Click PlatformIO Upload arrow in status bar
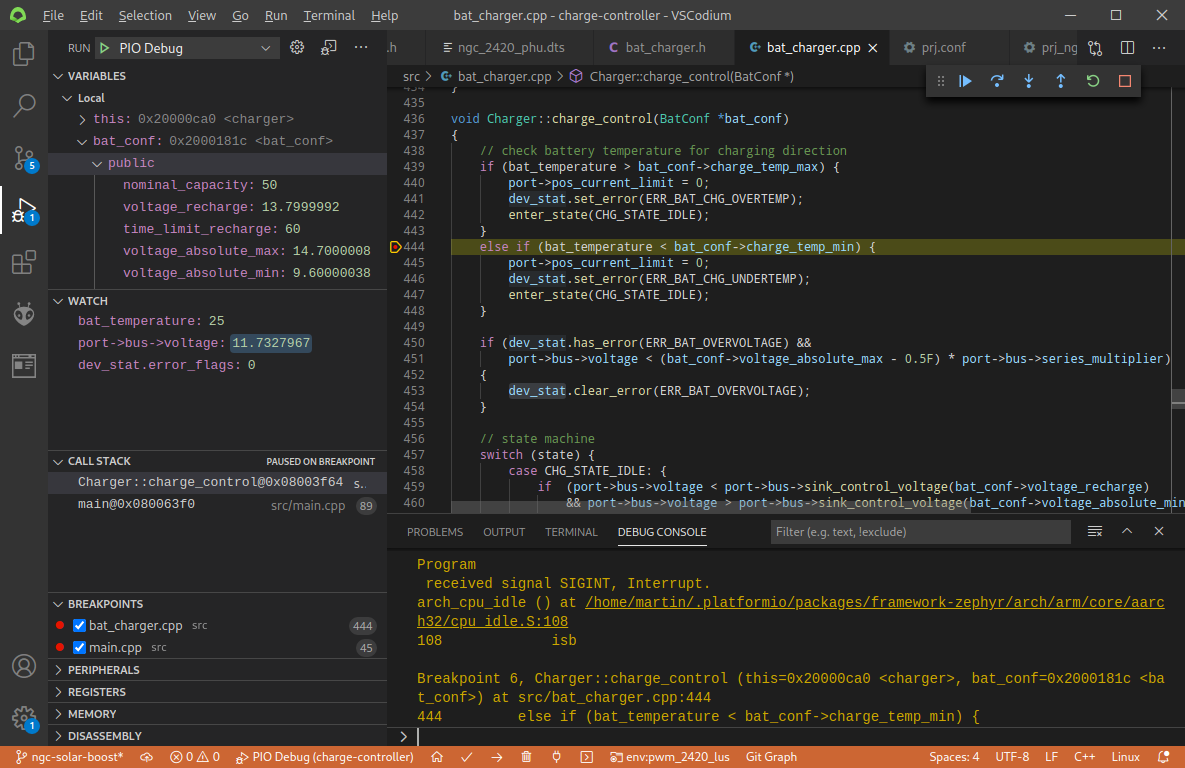The width and height of the screenshot is (1185, 768). [x=497, y=757]
